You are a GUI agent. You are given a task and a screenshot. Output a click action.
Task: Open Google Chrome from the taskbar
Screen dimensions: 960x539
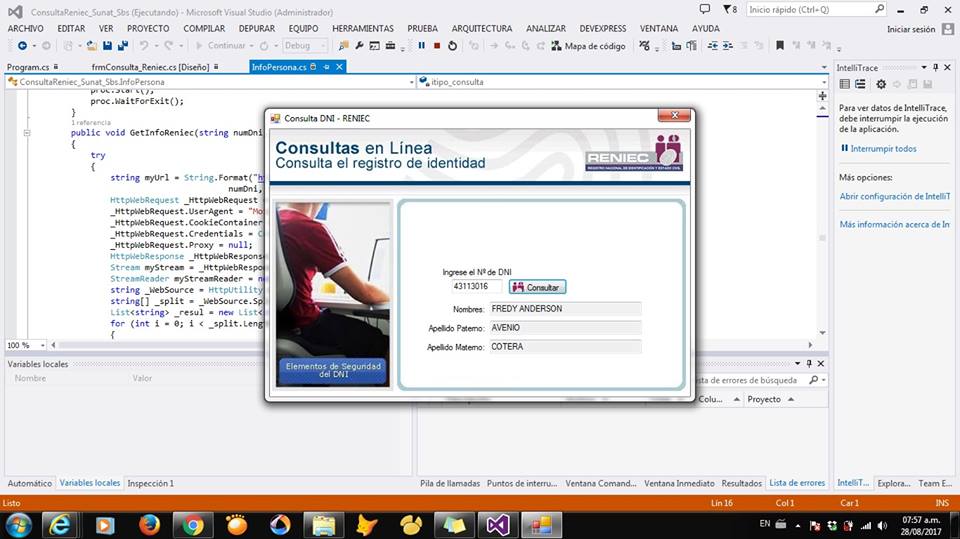(192, 525)
